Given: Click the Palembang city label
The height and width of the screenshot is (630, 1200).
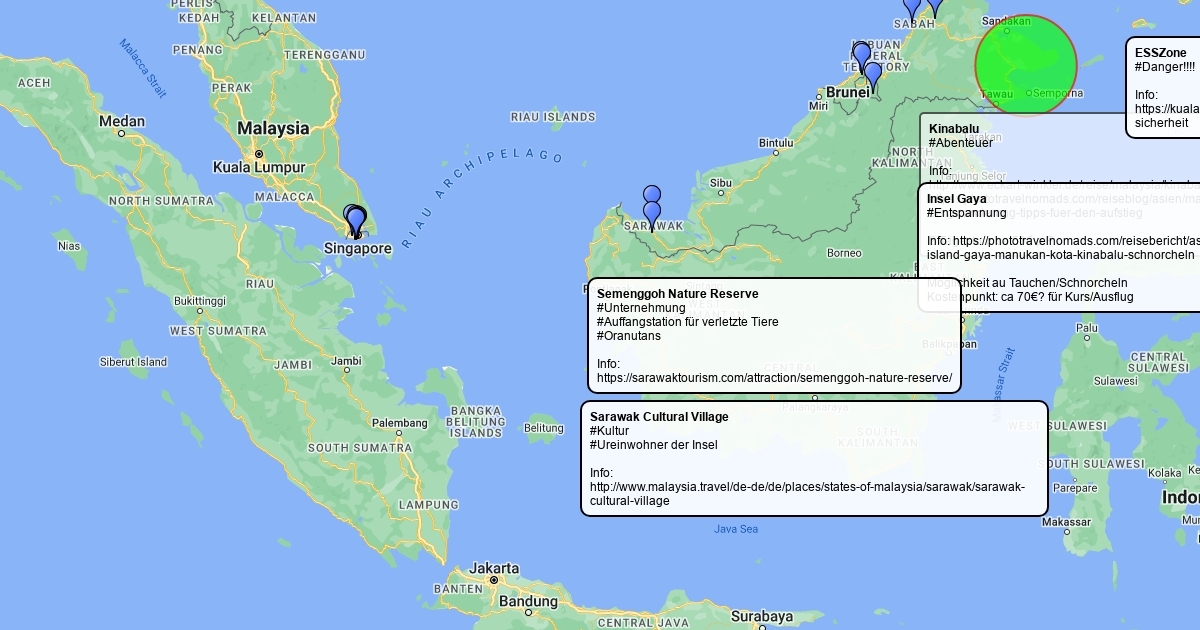Looking at the screenshot, I should [x=400, y=423].
